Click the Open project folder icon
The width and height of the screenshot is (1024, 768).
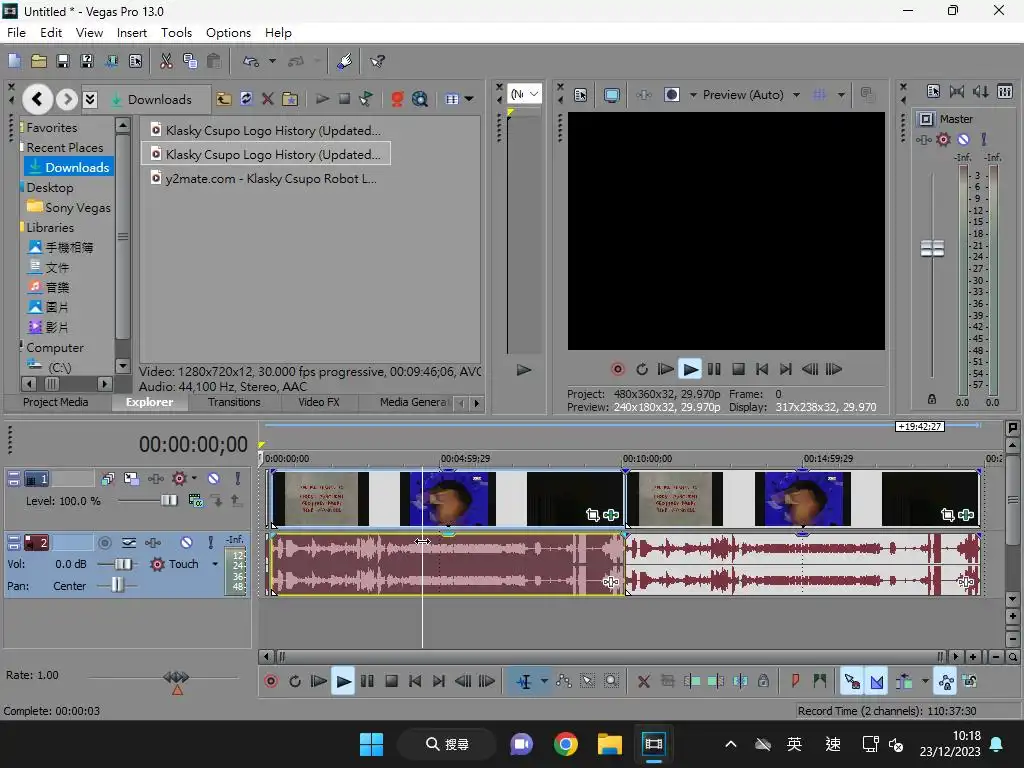pyautogui.click(x=39, y=61)
